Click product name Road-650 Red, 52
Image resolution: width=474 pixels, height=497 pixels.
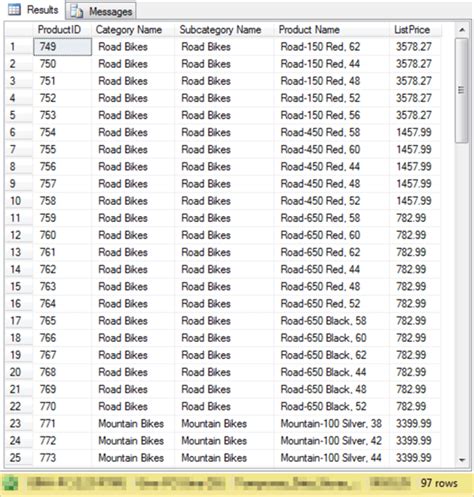pyautogui.click(x=320, y=304)
